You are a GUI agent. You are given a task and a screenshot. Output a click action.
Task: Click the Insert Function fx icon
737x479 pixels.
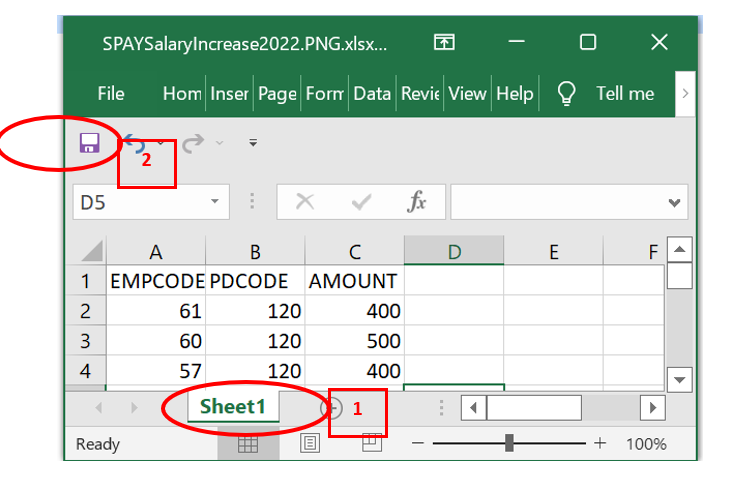point(417,202)
